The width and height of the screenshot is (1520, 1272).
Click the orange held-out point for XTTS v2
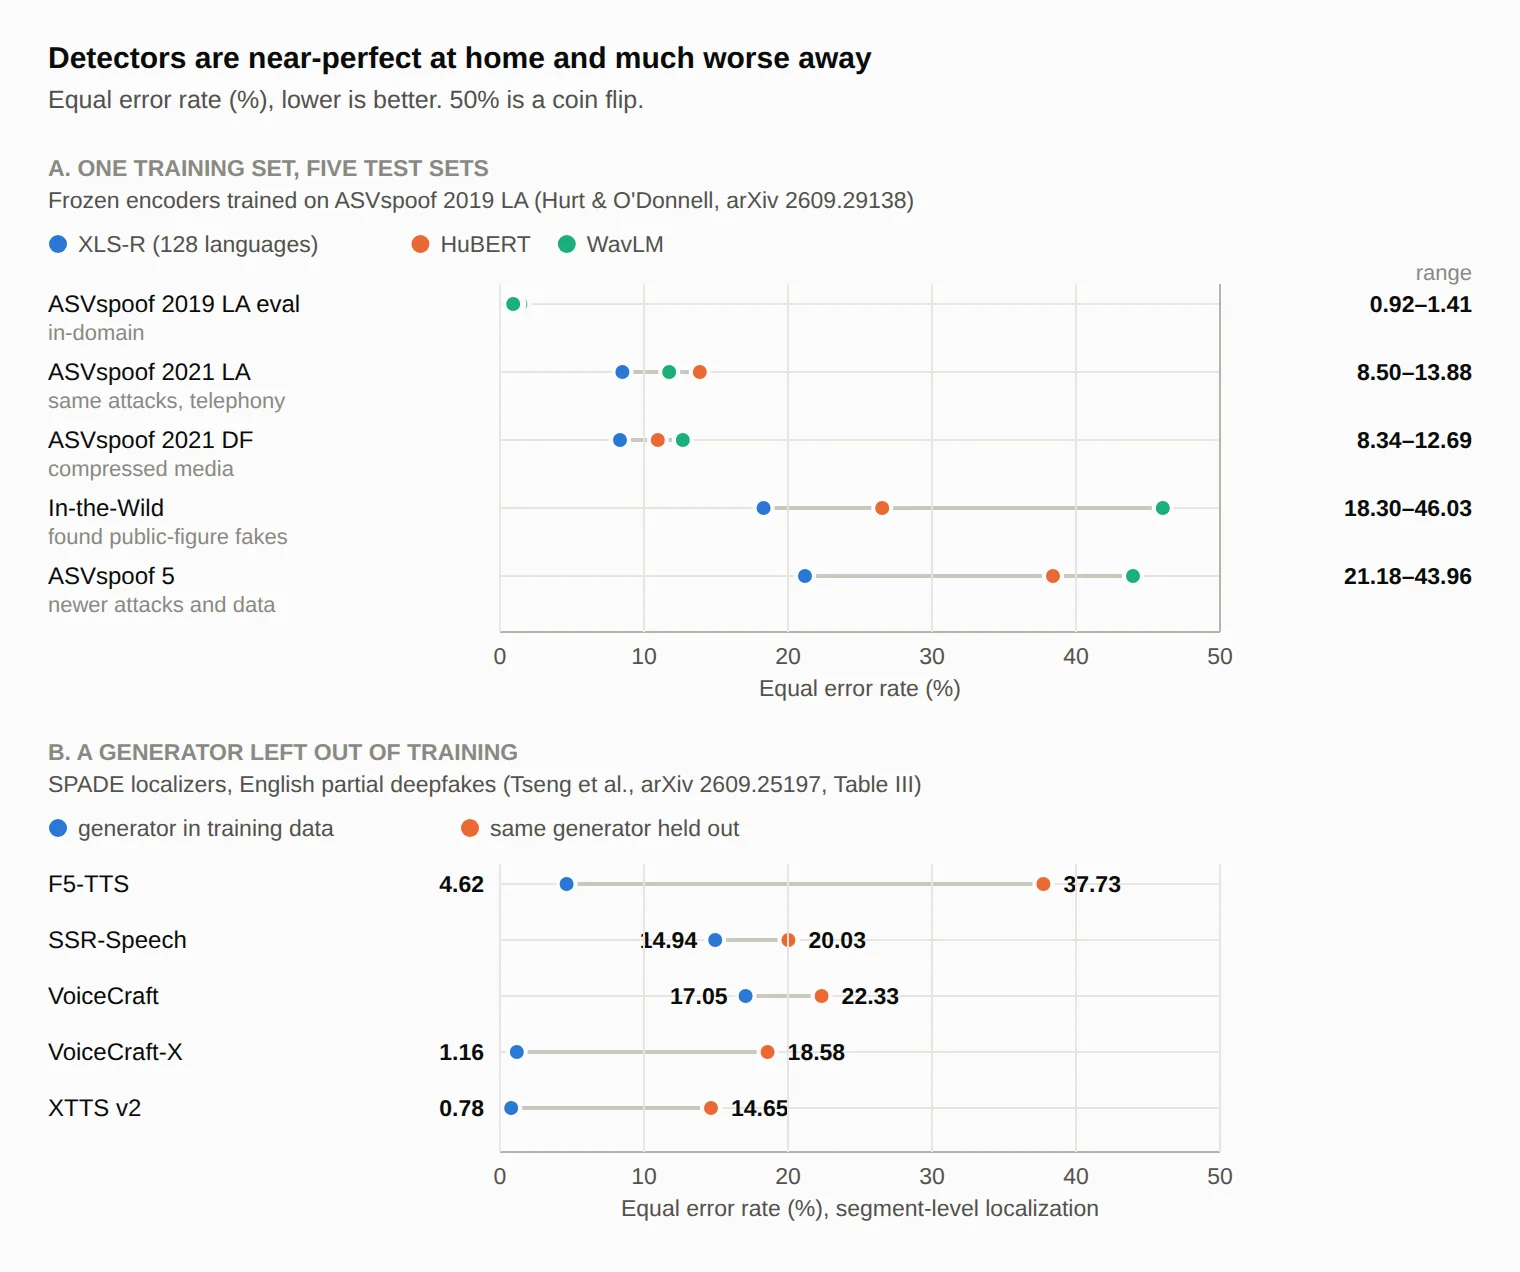point(711,1108)
